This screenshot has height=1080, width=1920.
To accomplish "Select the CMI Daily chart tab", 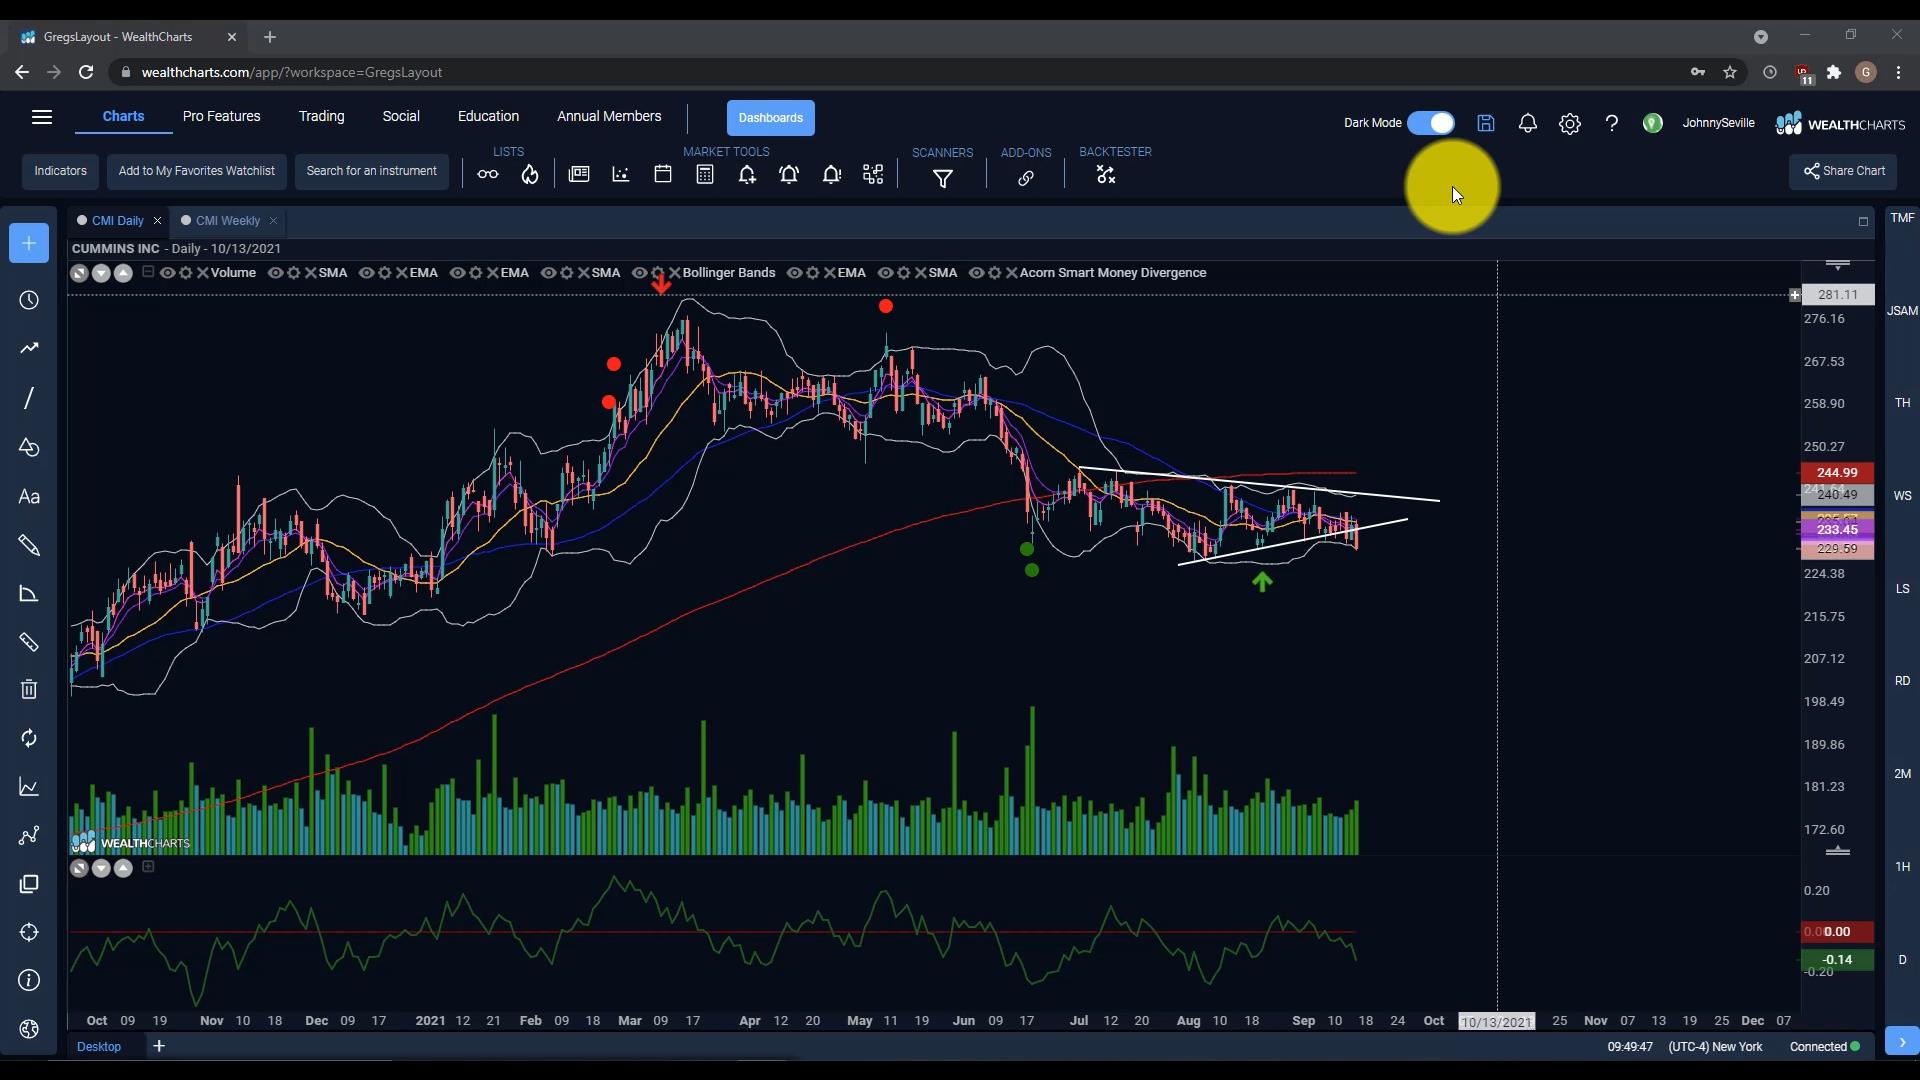I will (x=117, y=221).
